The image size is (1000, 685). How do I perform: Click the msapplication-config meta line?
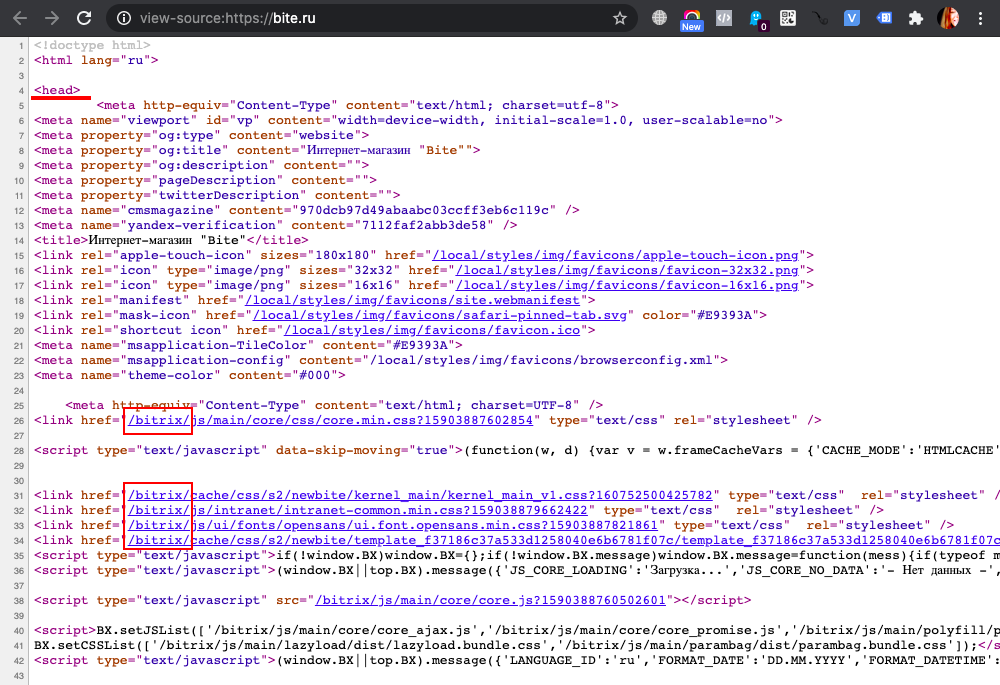[381, 360]
